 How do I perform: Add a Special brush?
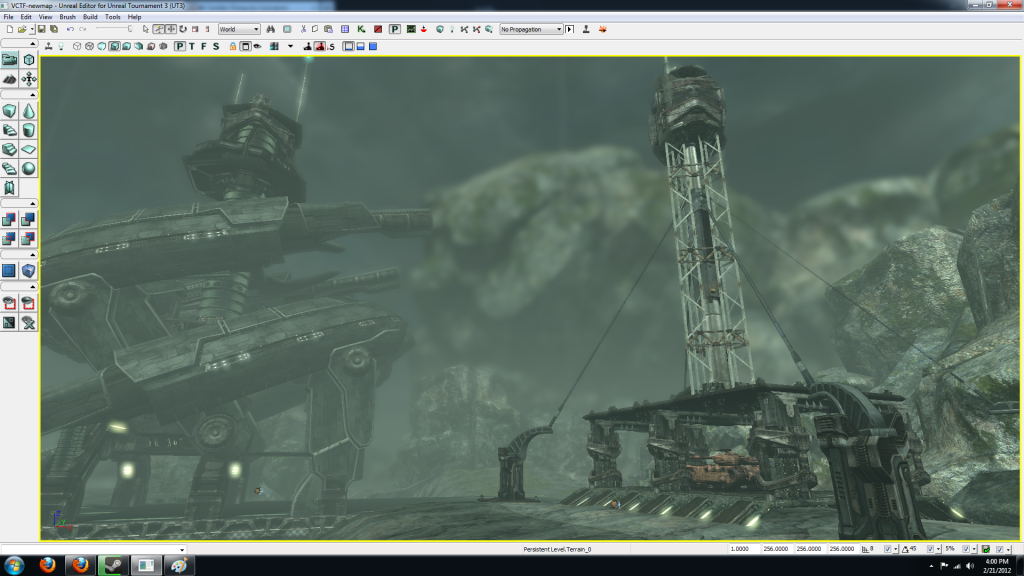pos(9,270)
